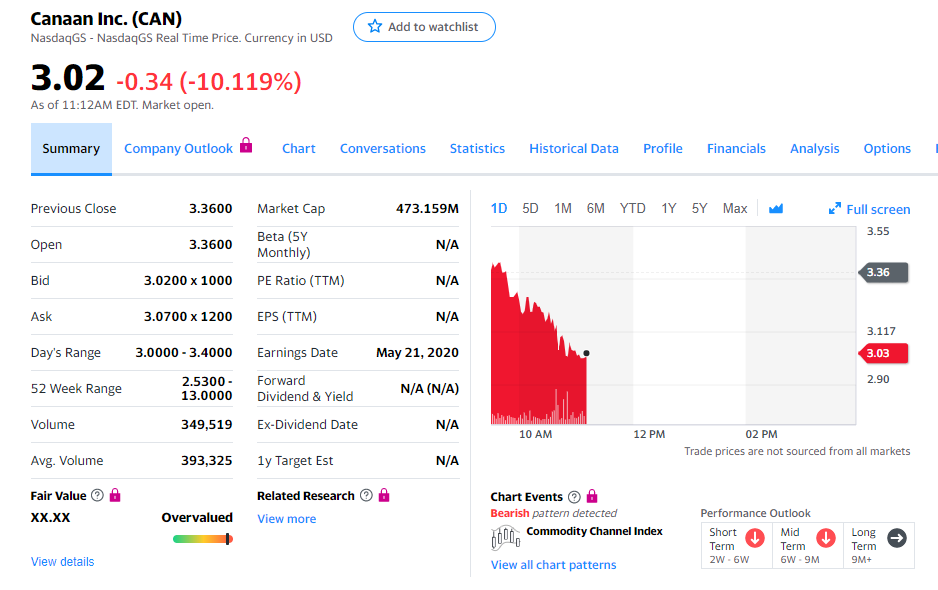Click the Fair Value gradient bar
Viewport: 938px width, 590px height.
[202, 539]
